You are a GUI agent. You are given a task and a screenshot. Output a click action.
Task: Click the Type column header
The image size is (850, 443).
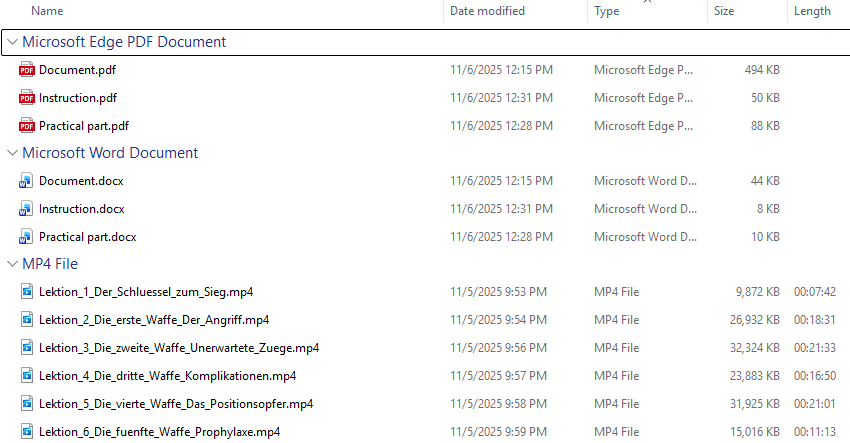pos(607,11)
